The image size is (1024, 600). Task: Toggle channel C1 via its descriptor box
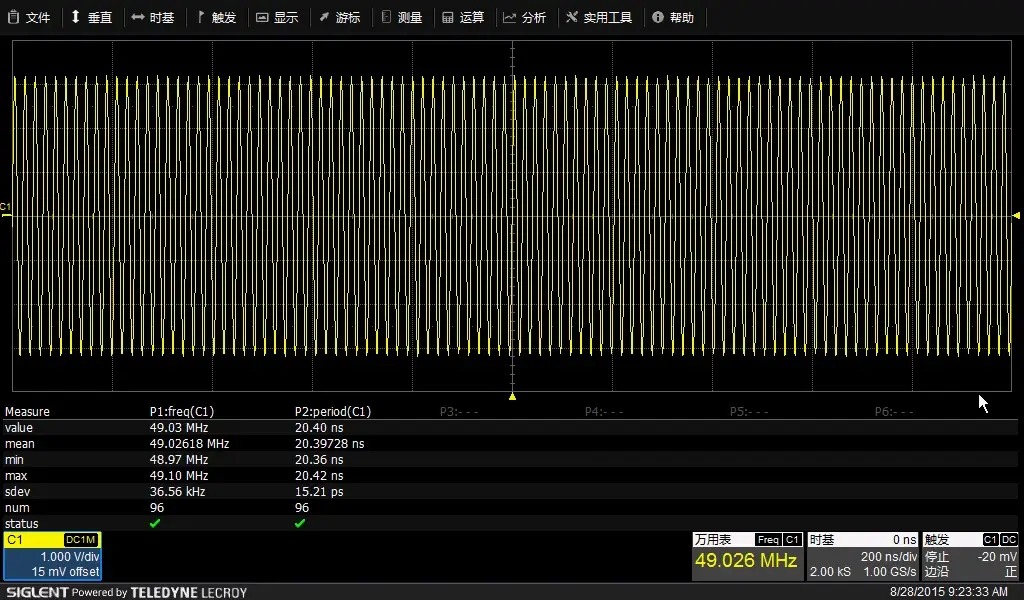click(x=52, y=557)
